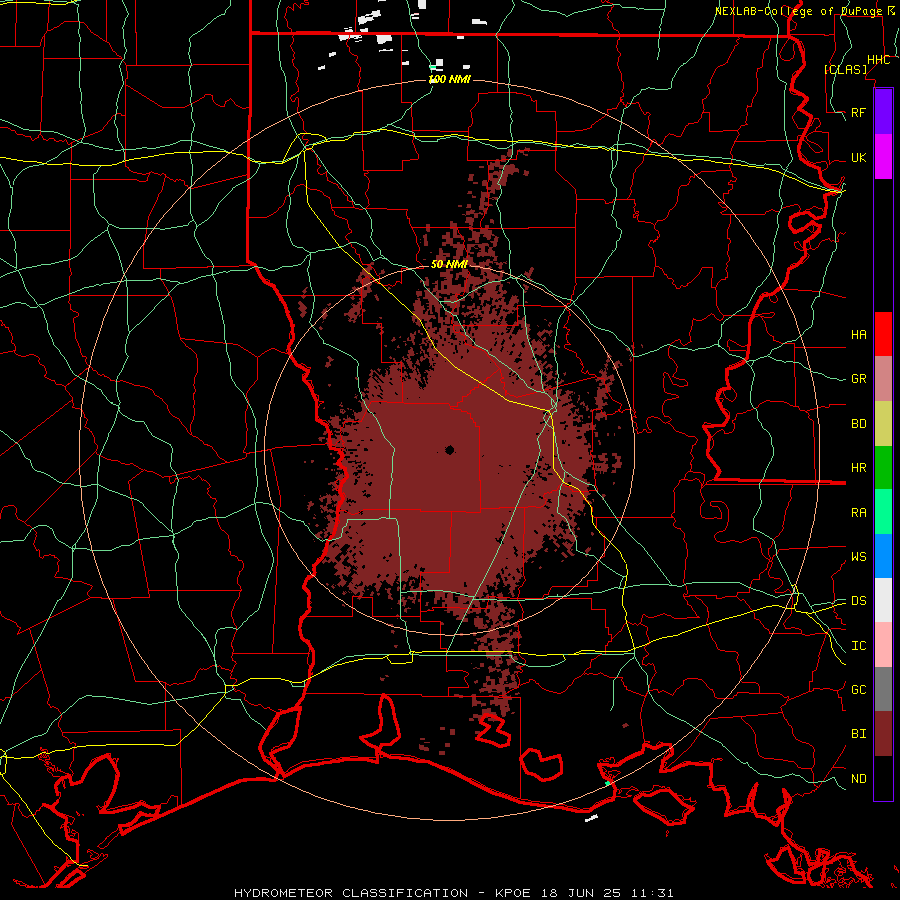Click the IC legend label
The width and height of the screenshot is (900, 900).
click(x=859, y=646)
